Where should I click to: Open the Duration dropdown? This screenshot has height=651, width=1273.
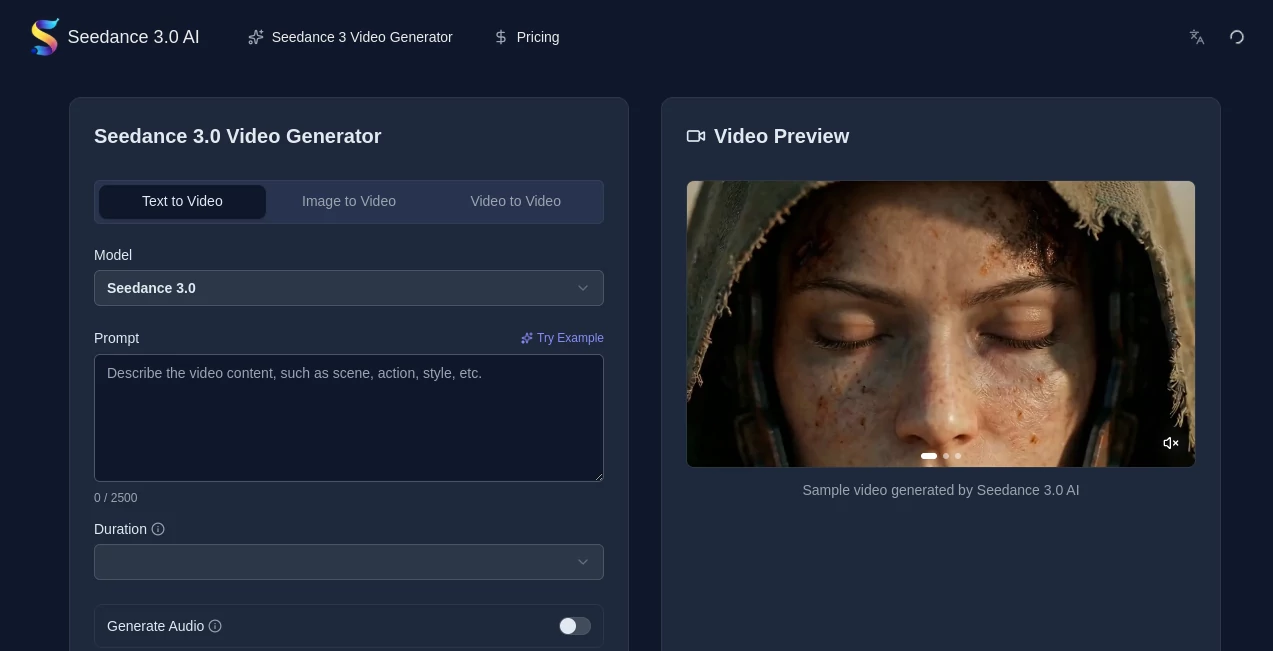pos(349,562)
